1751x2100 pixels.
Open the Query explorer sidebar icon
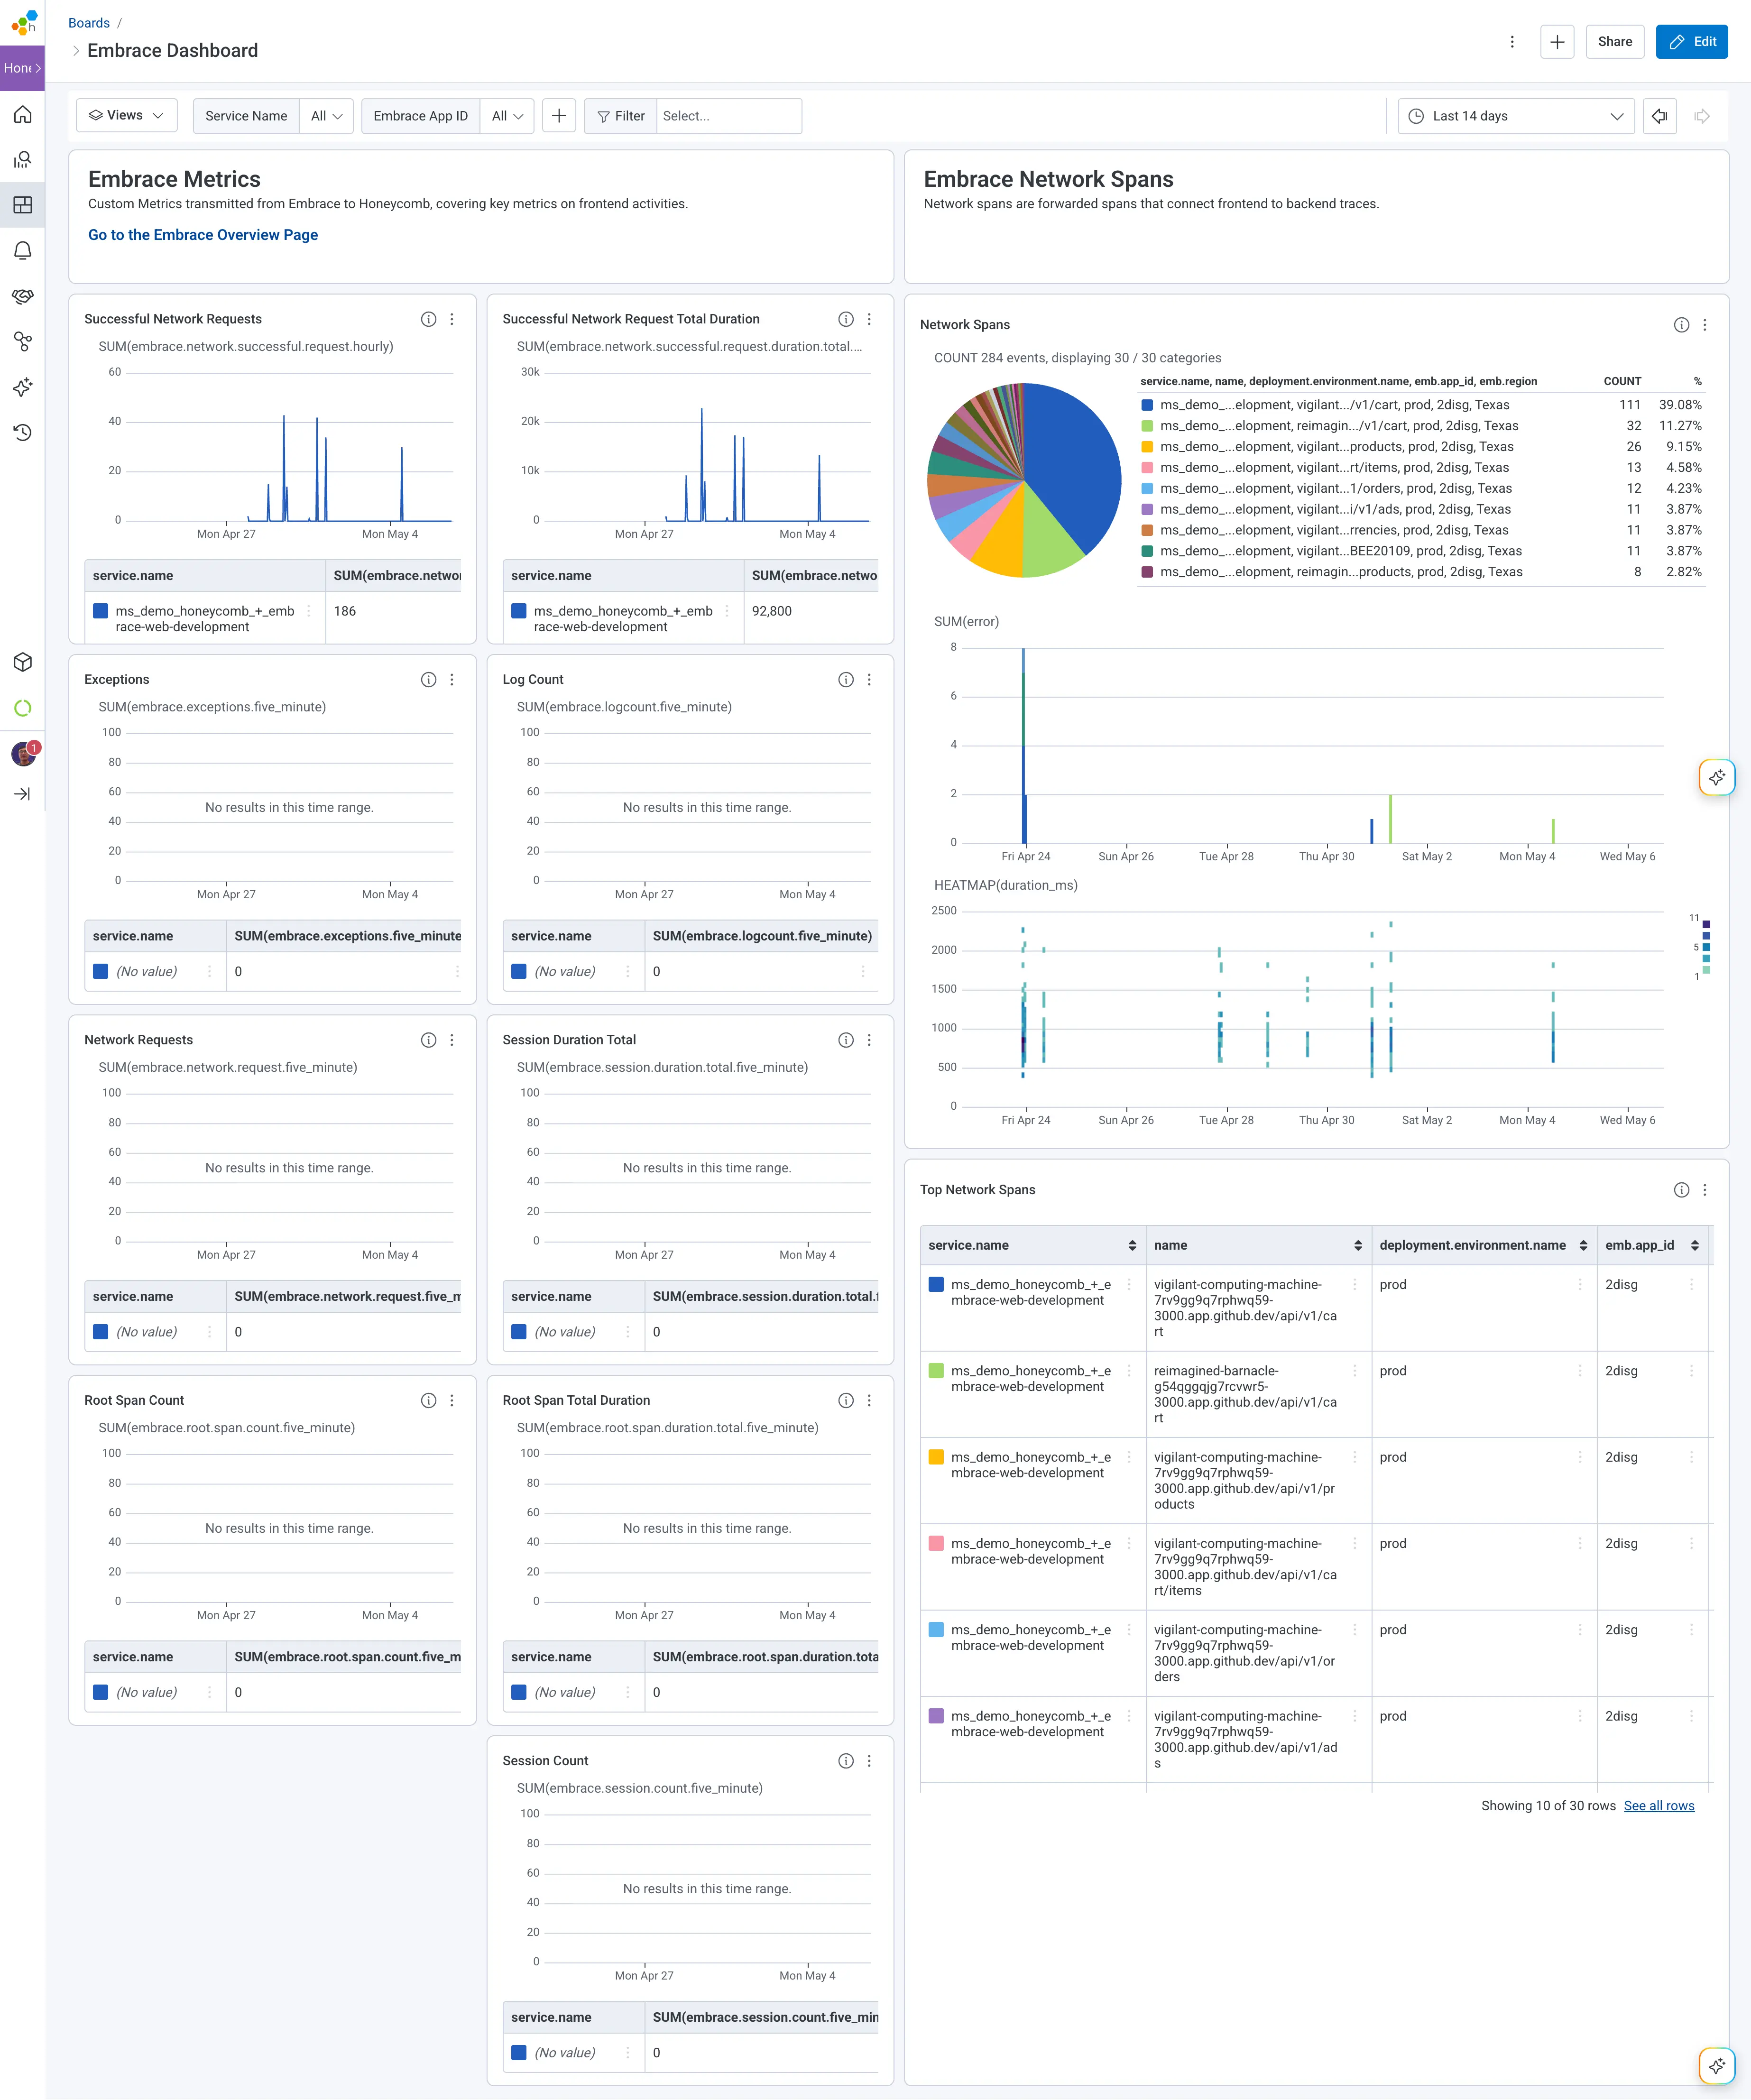click(22, 160)
